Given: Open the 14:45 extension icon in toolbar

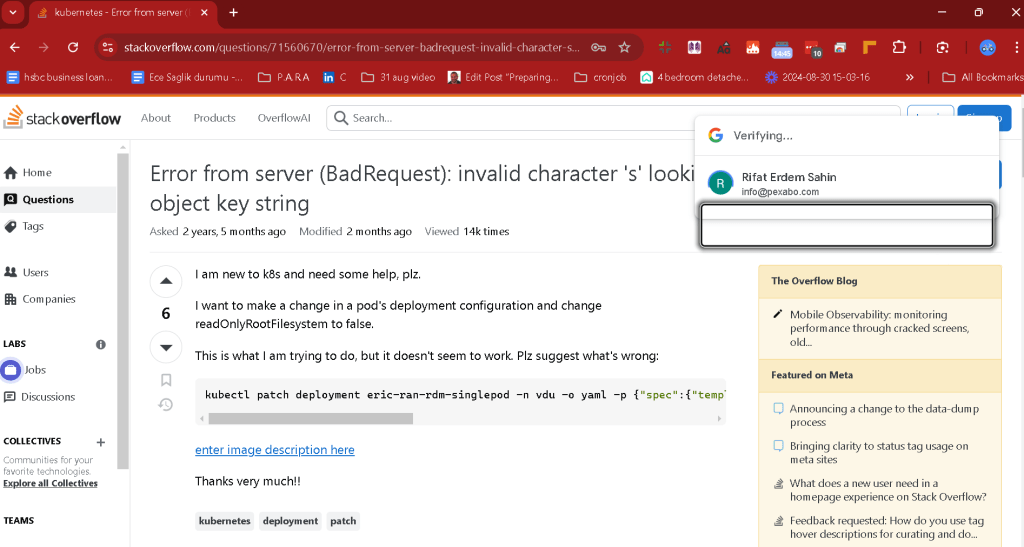Looking at the screenshot, I should point(782,48).
